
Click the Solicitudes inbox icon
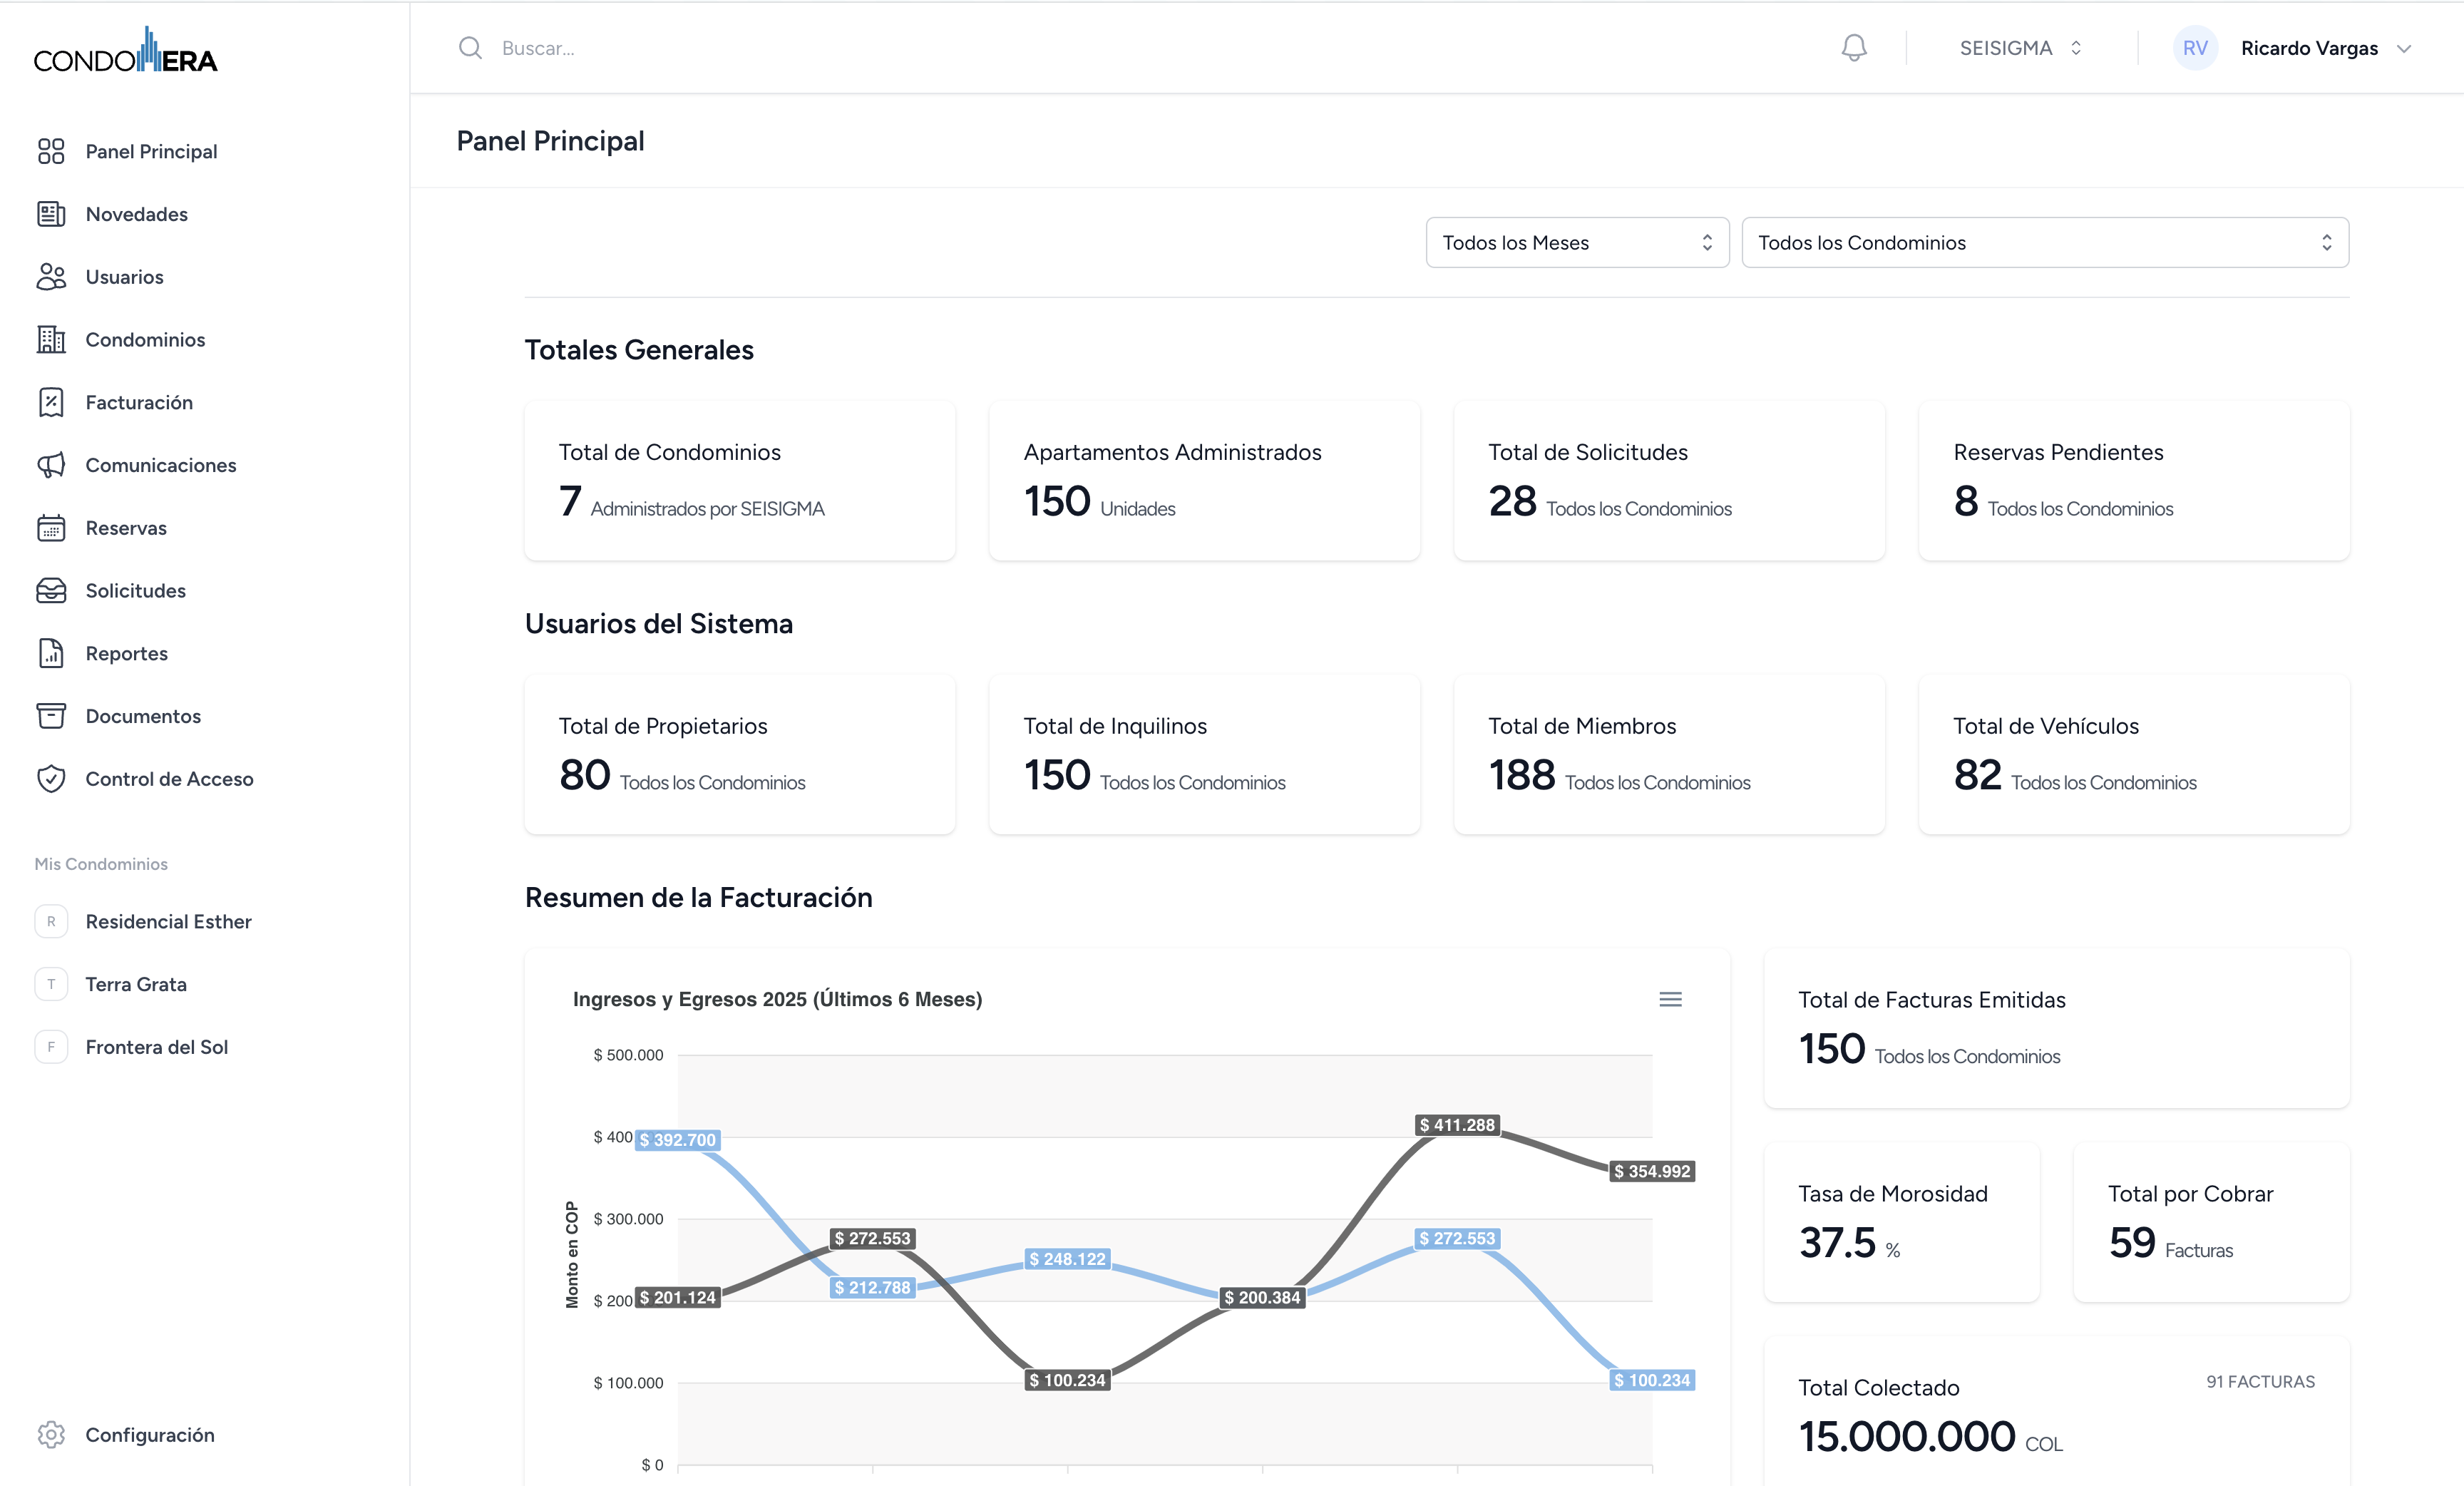click(51, 591)
